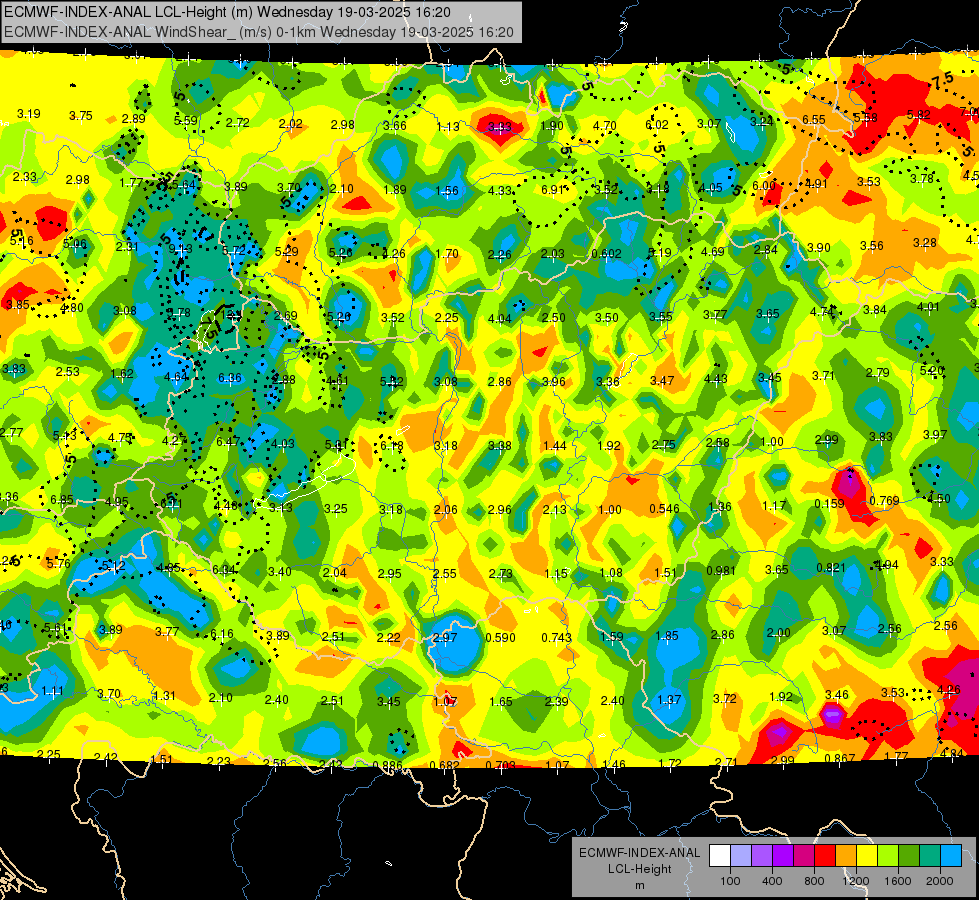Click the wind shear value '3.19'
The height and width of the screenshot is (900, 979).
coord(29,114)
